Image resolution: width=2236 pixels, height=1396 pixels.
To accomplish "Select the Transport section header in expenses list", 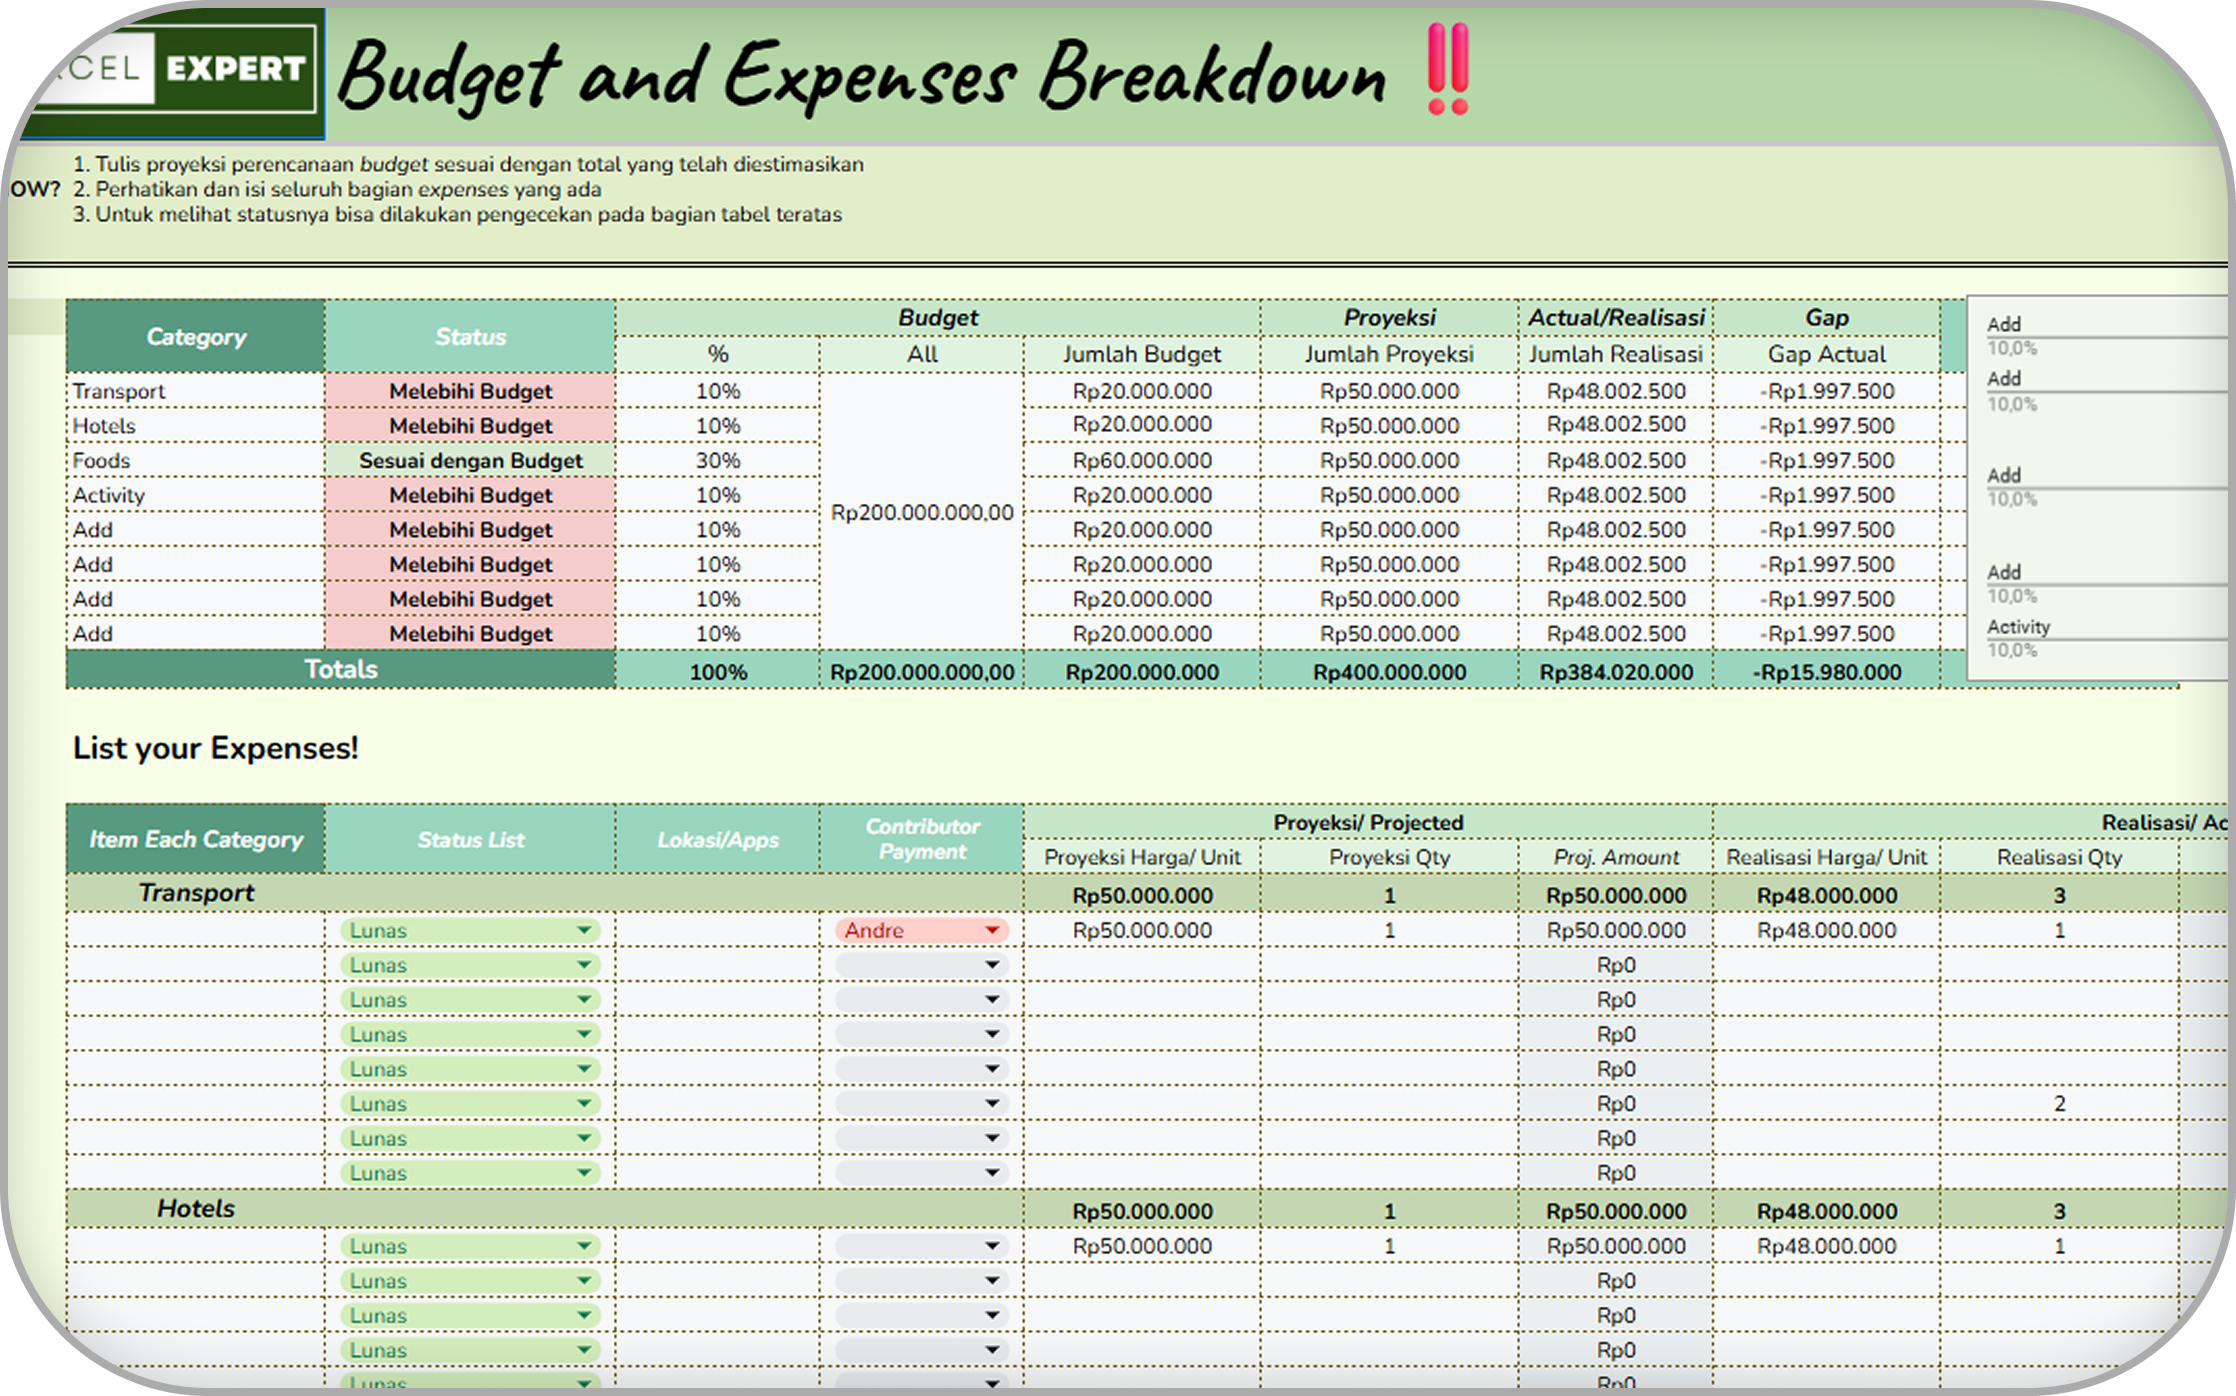I will pos(196,893).
